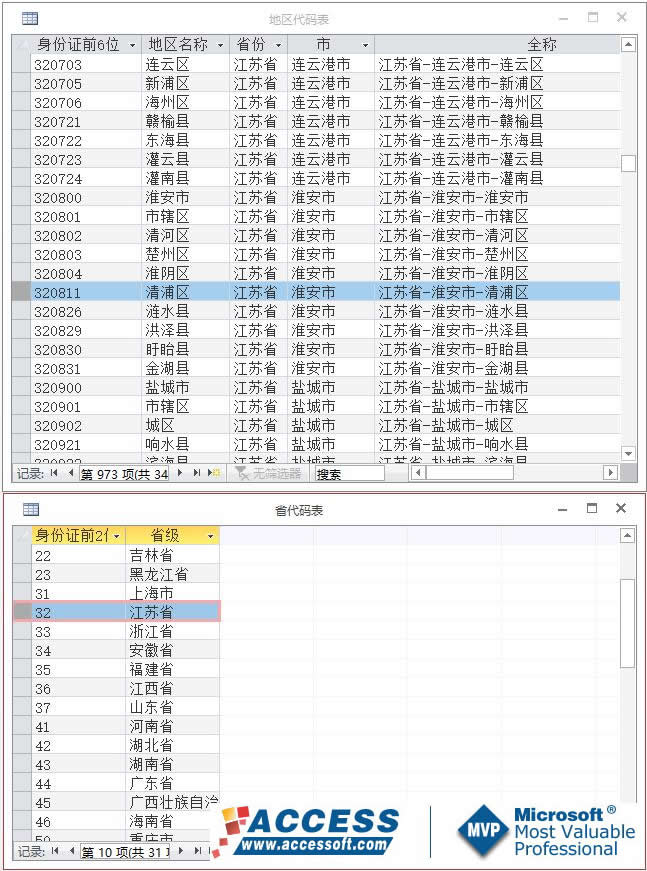Screen dimensions: 647x871
Task: Create new blank record in 地区代码表
Action: point(214,473)
